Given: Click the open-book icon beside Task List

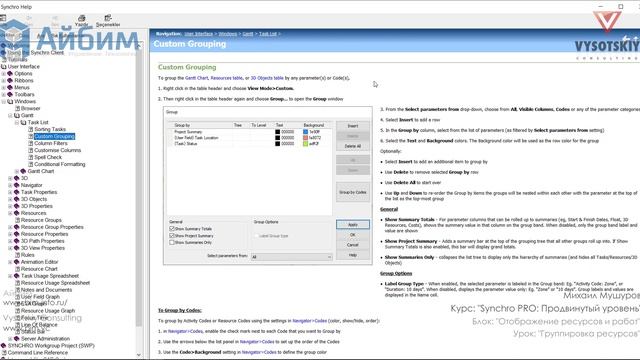Looking at the screenshot, I should [x=24, y=122].
